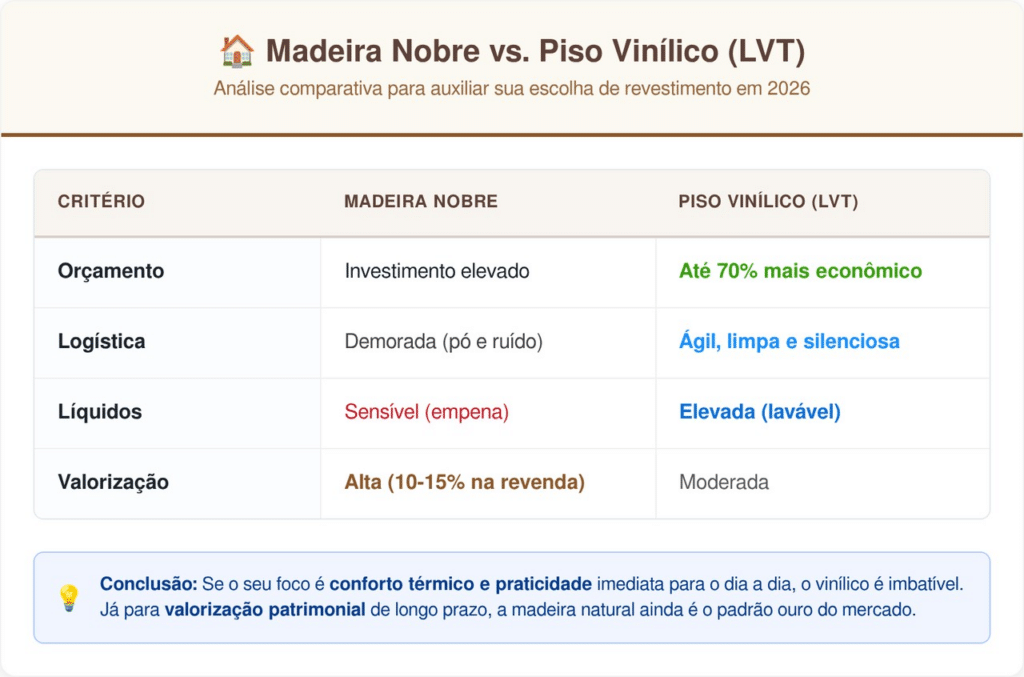Click the lightbulb icon beside Conclusão
1024x677 pixels.
click(69, 597)
